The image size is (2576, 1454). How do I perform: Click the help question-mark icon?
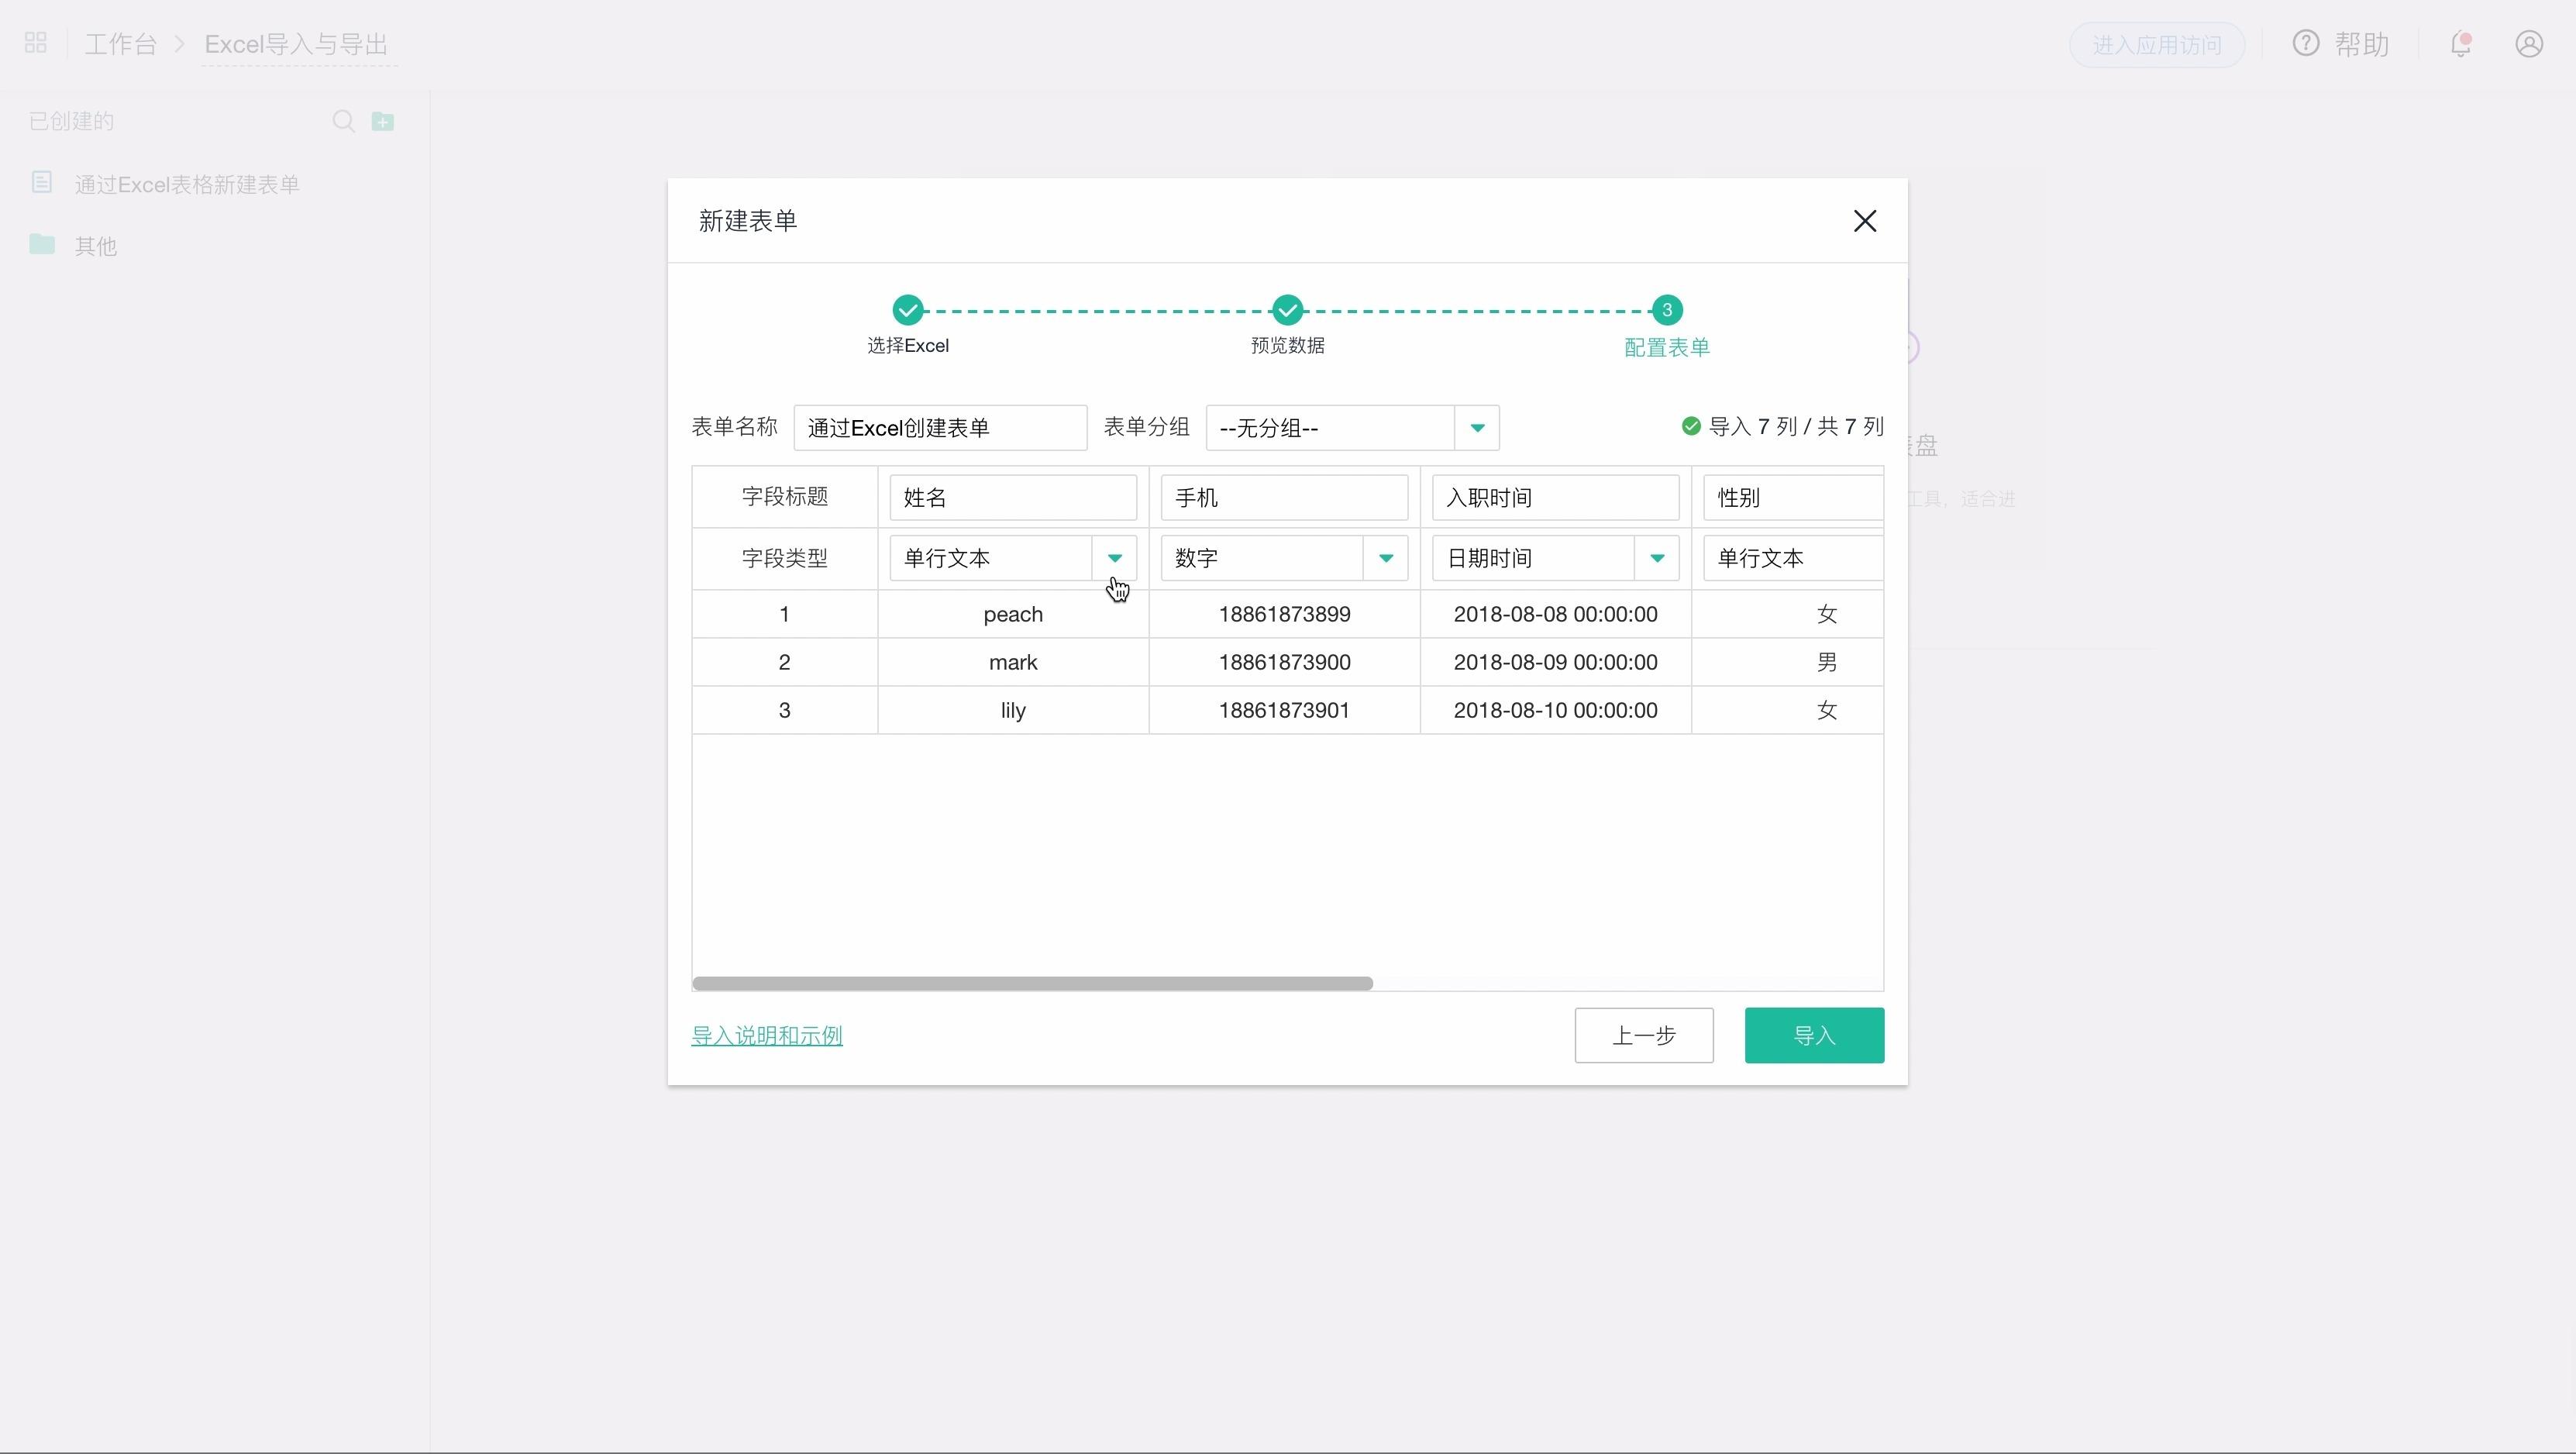(x=2305, y=44)
